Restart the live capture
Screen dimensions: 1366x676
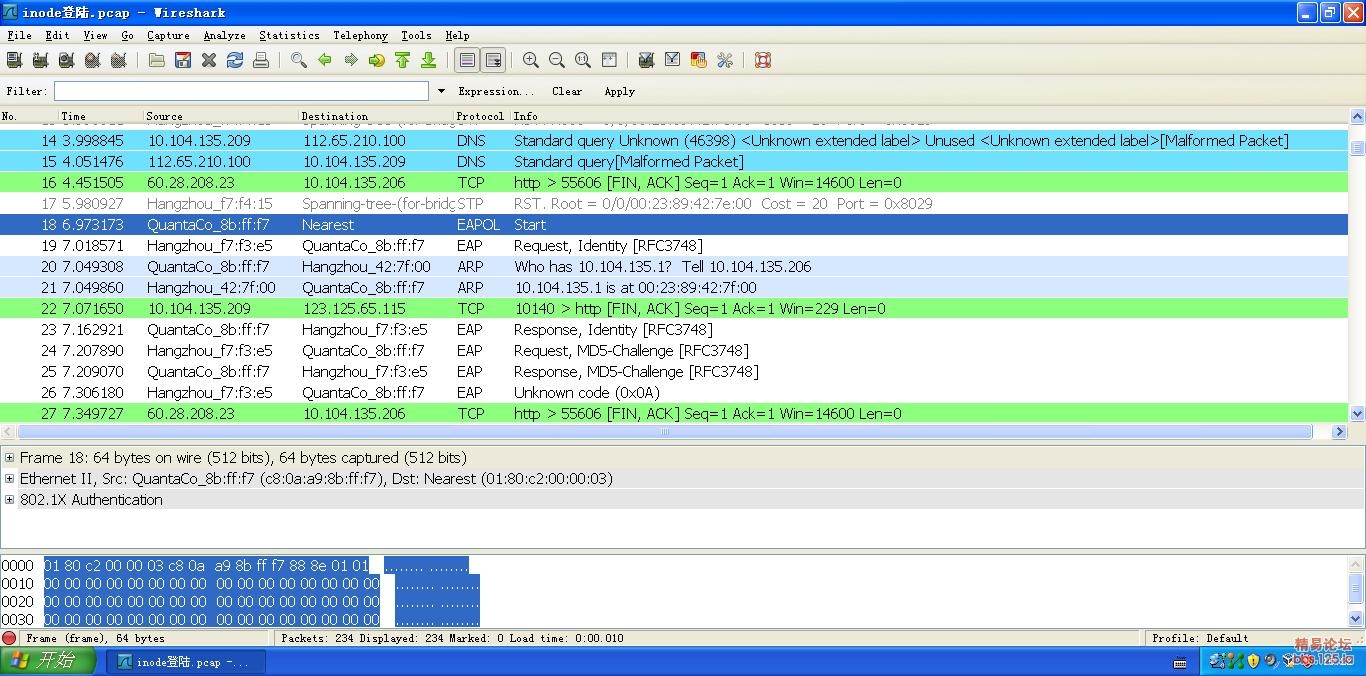[119, 60]
